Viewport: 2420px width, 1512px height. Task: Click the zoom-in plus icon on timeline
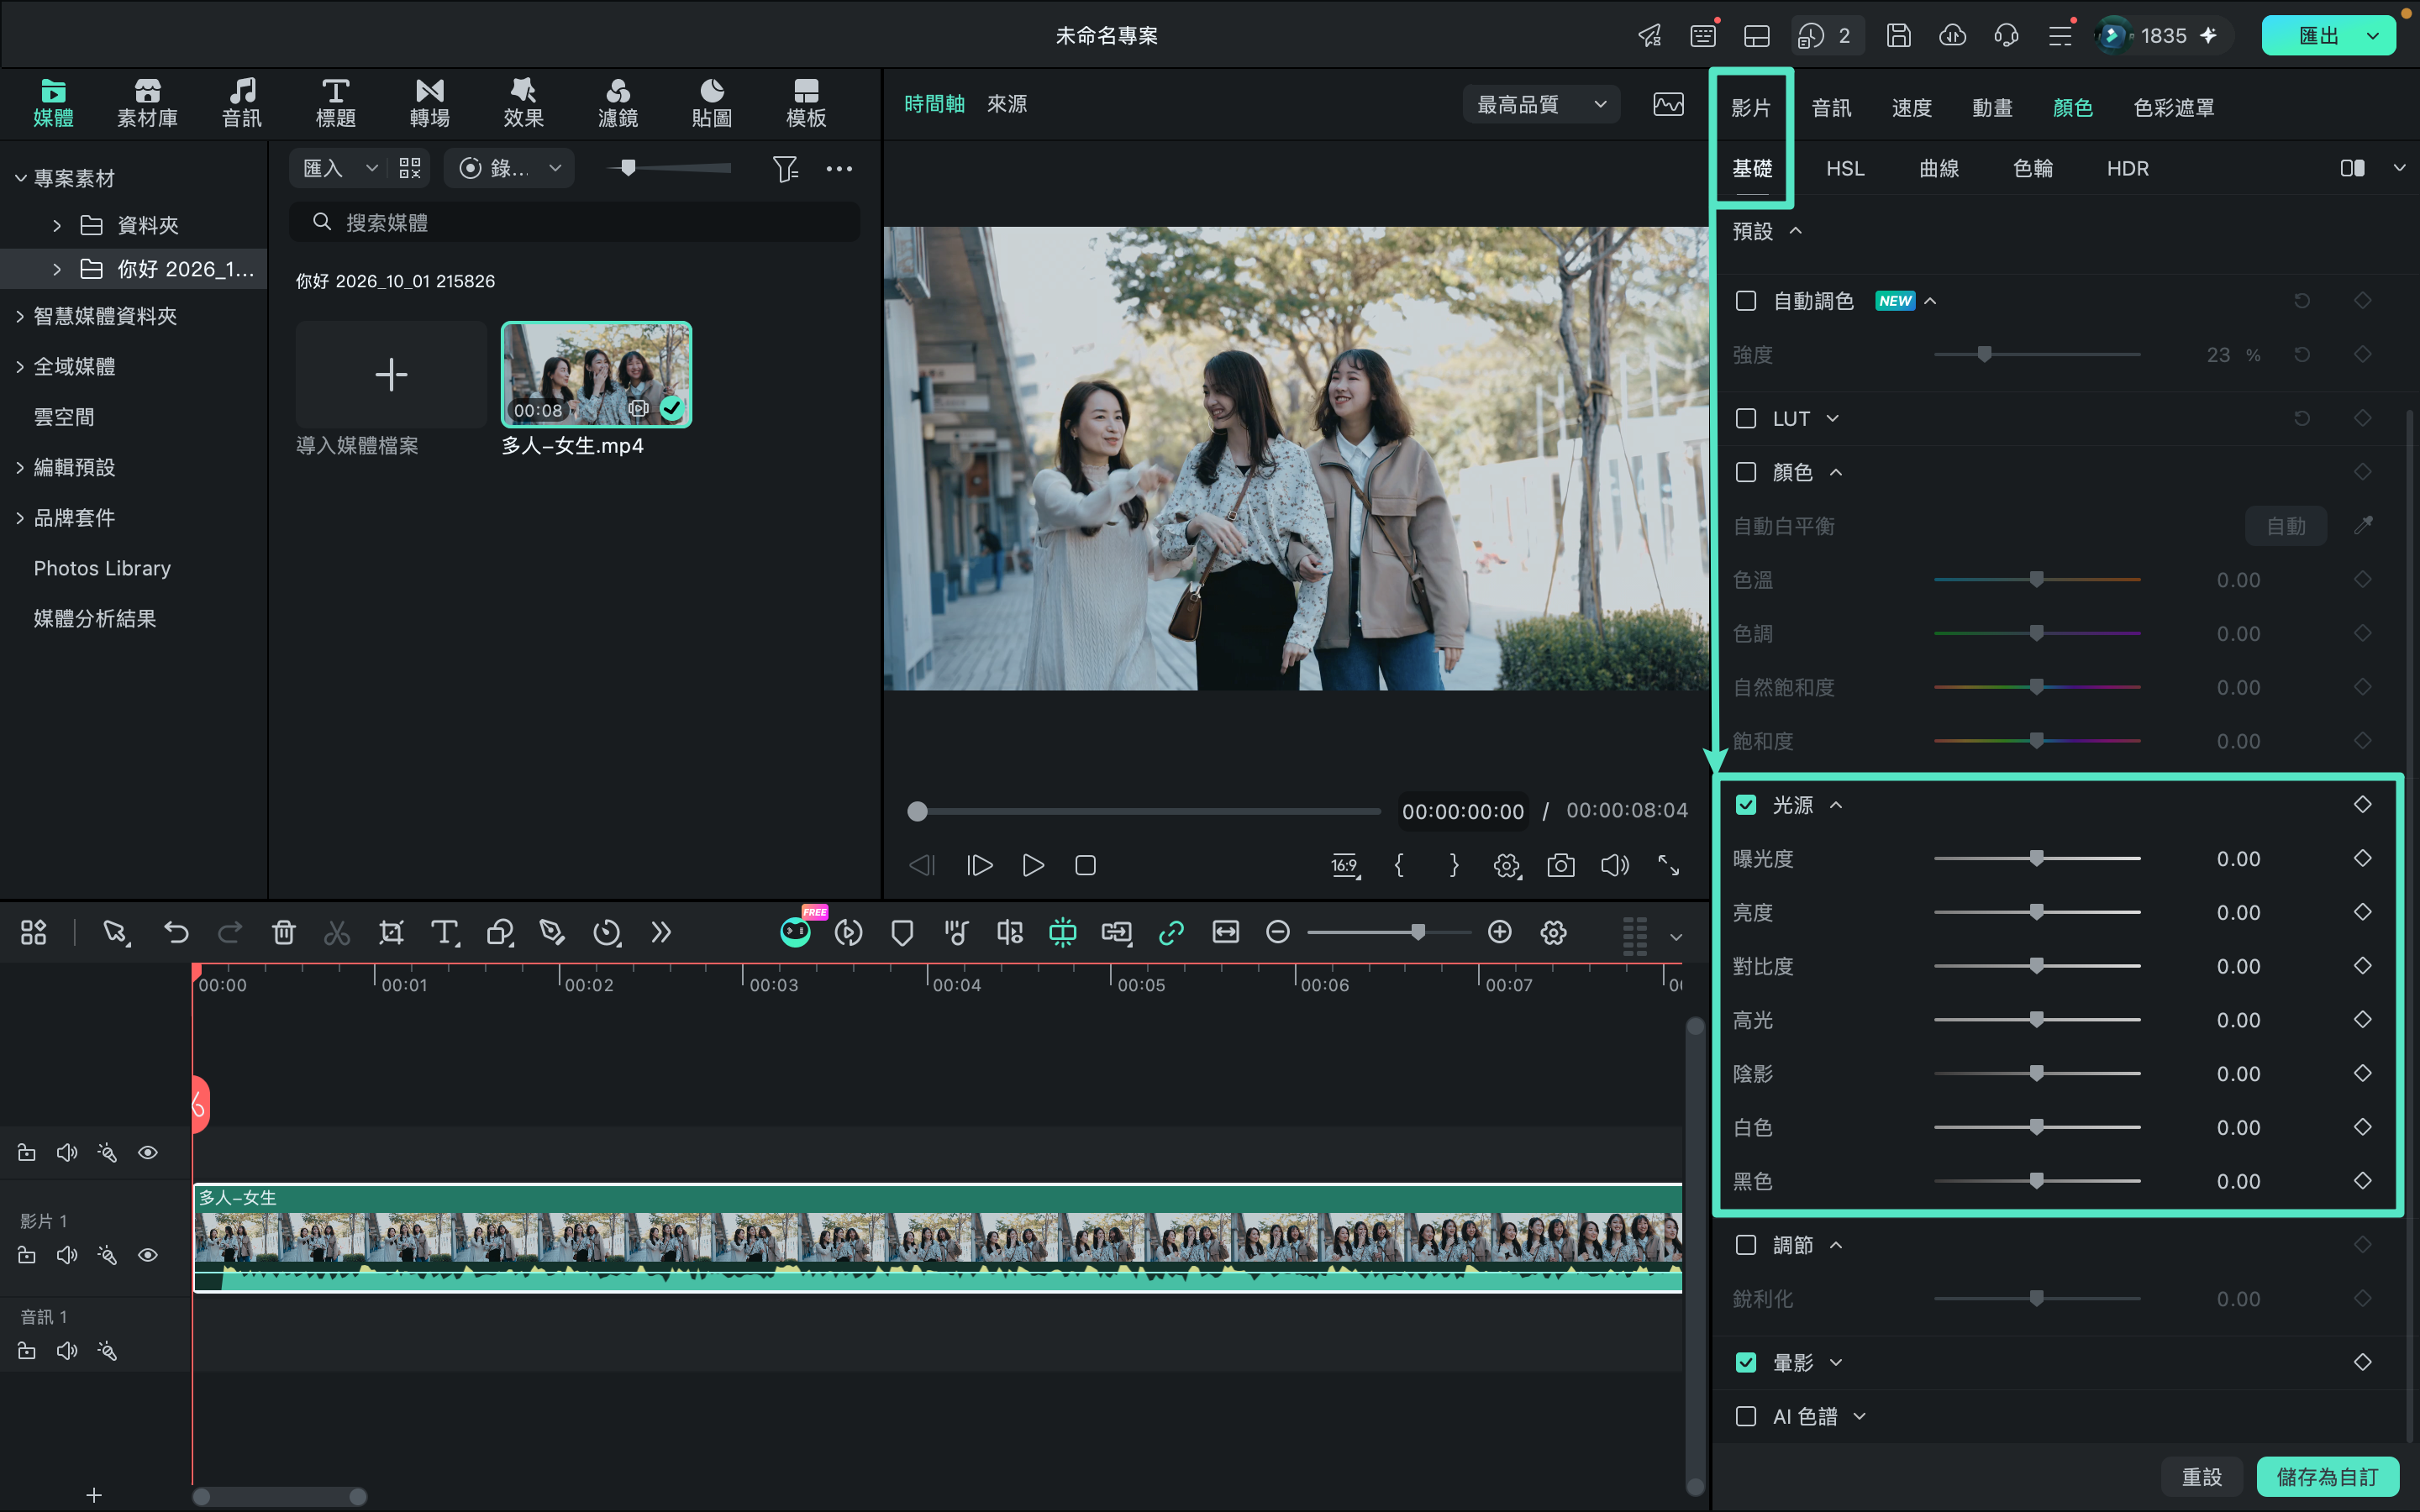[1499, 932]
